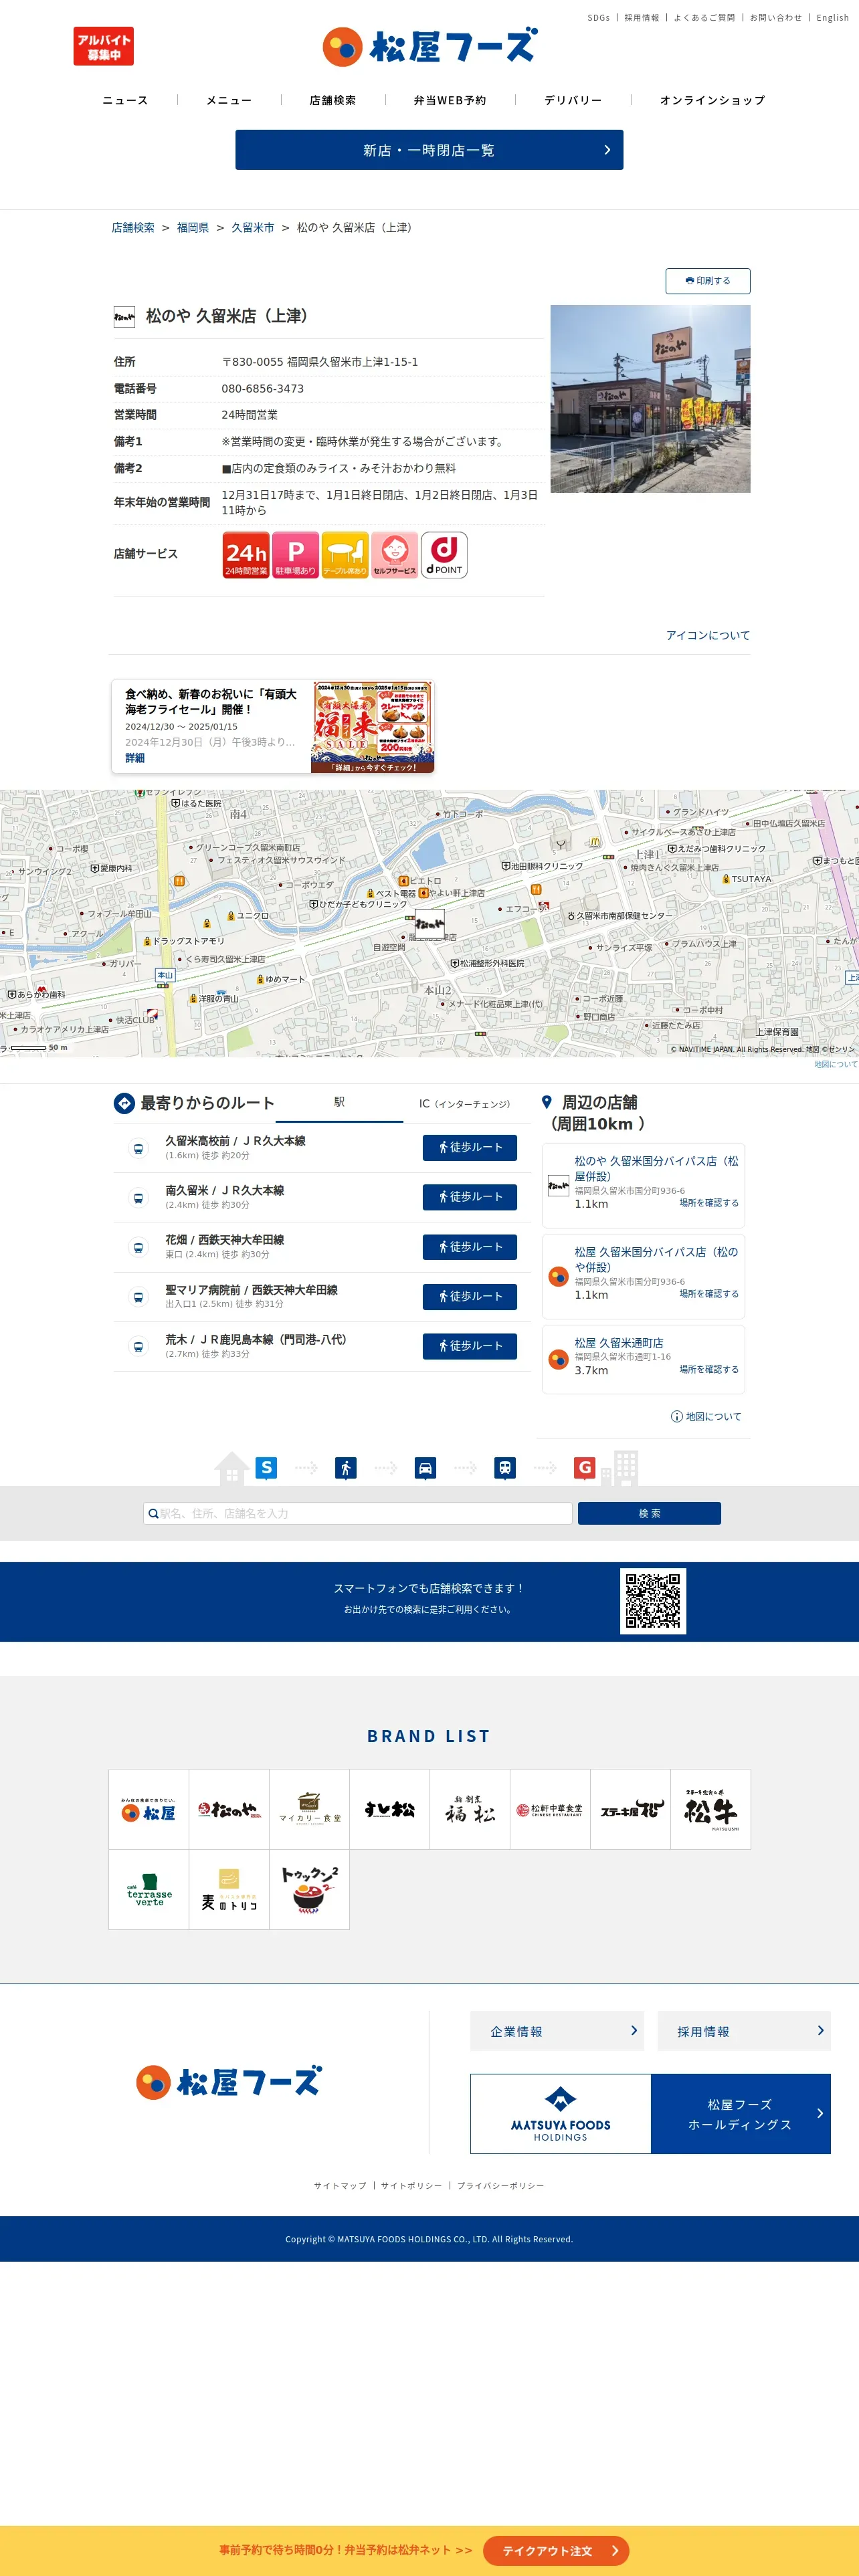859x2576 pixels.
Task: Open the よくあるご質問 header link
Action: 704,18
